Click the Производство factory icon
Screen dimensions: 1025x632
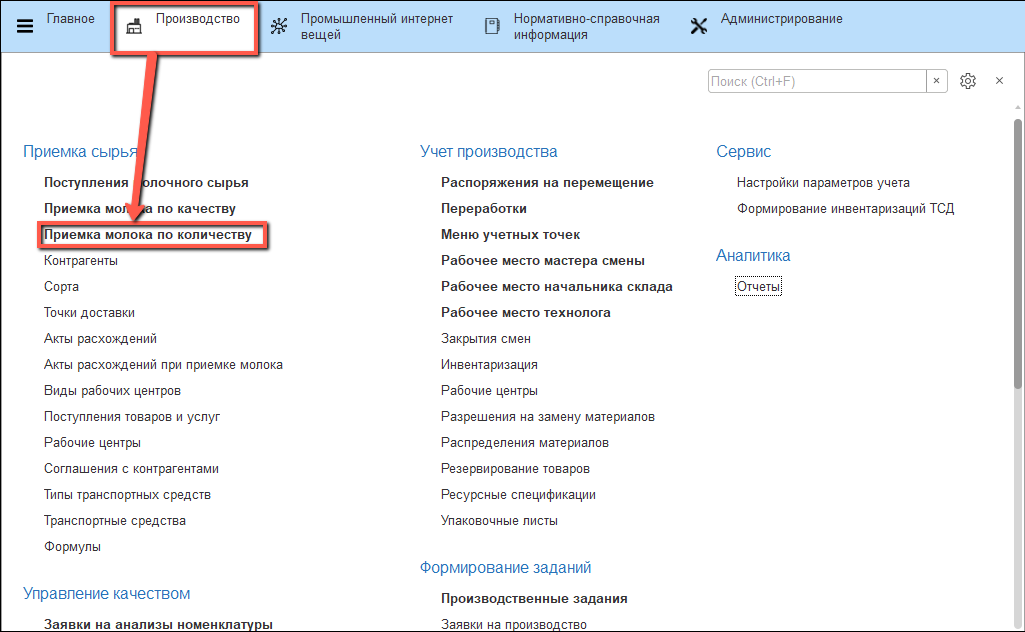tap(133, 27)
